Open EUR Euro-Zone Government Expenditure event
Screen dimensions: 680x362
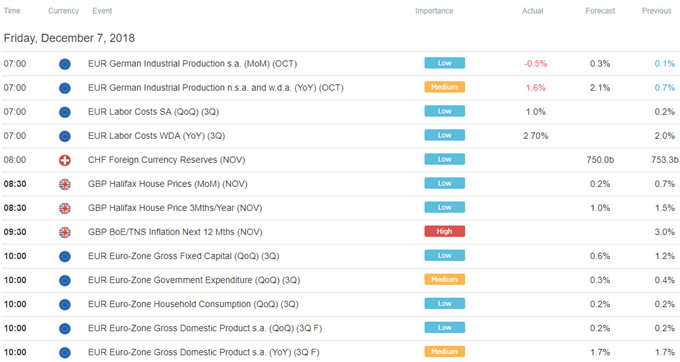pyautogui.click(x=194, y=280)
